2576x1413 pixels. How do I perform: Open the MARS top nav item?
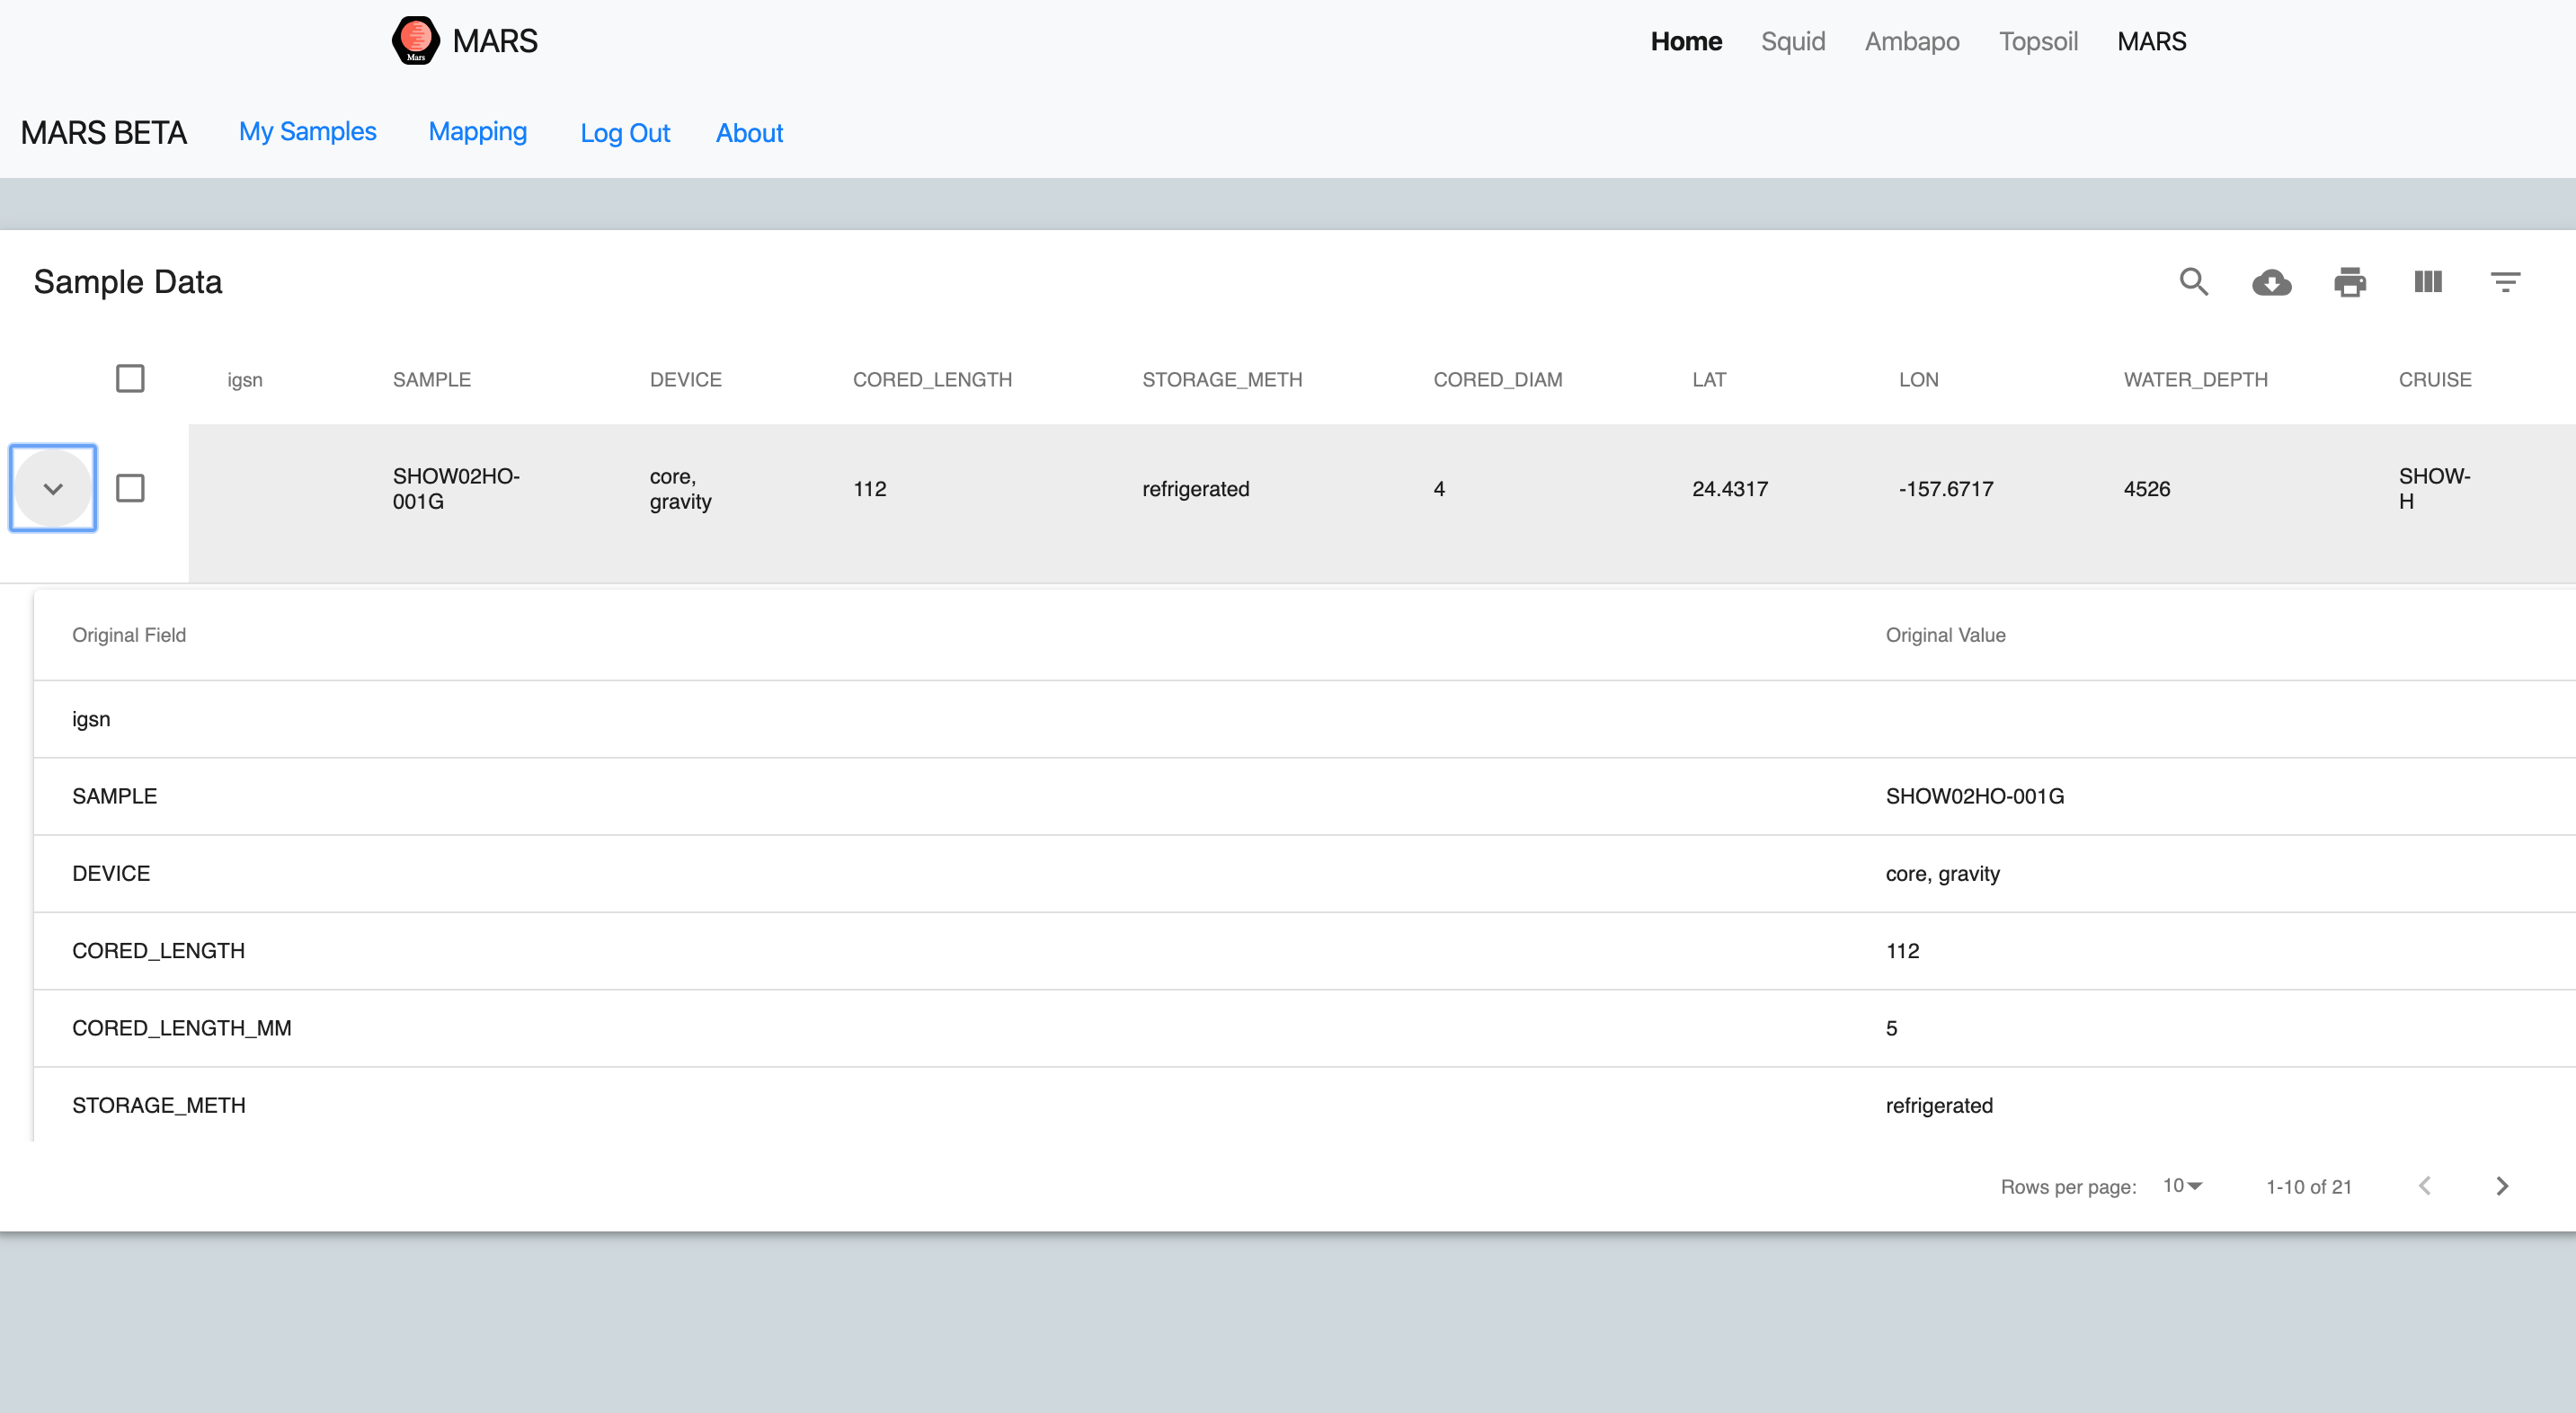[2151, 41]
